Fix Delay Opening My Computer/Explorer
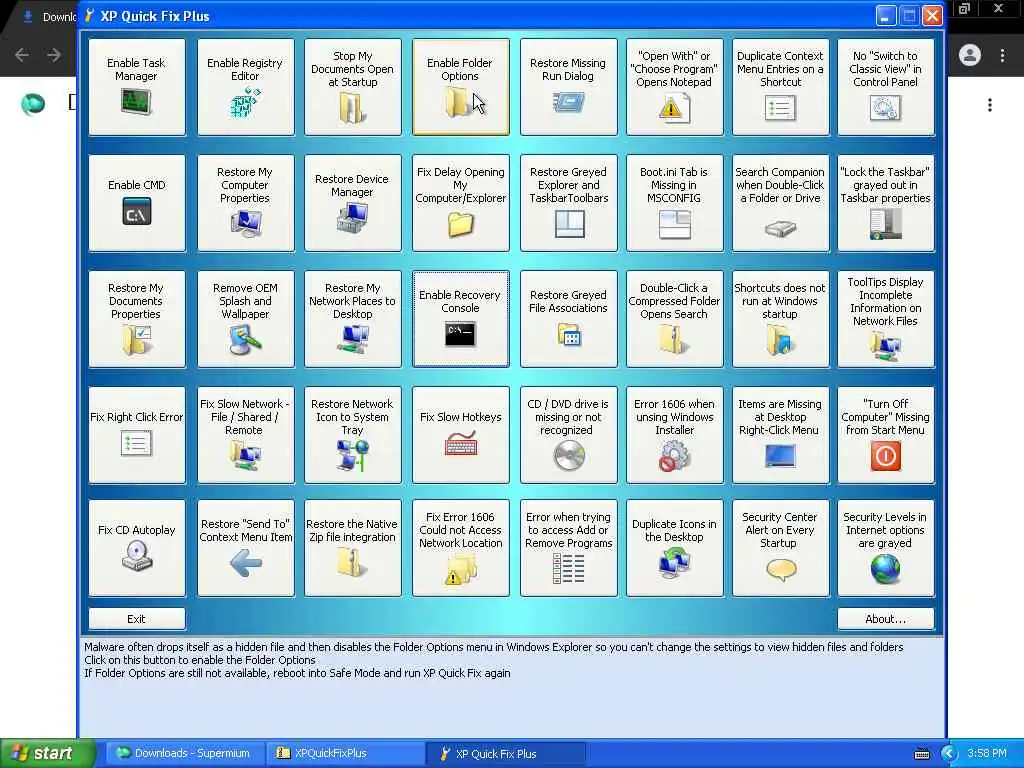The height and width of the screenshot is (768, 1024). [460, 203]
